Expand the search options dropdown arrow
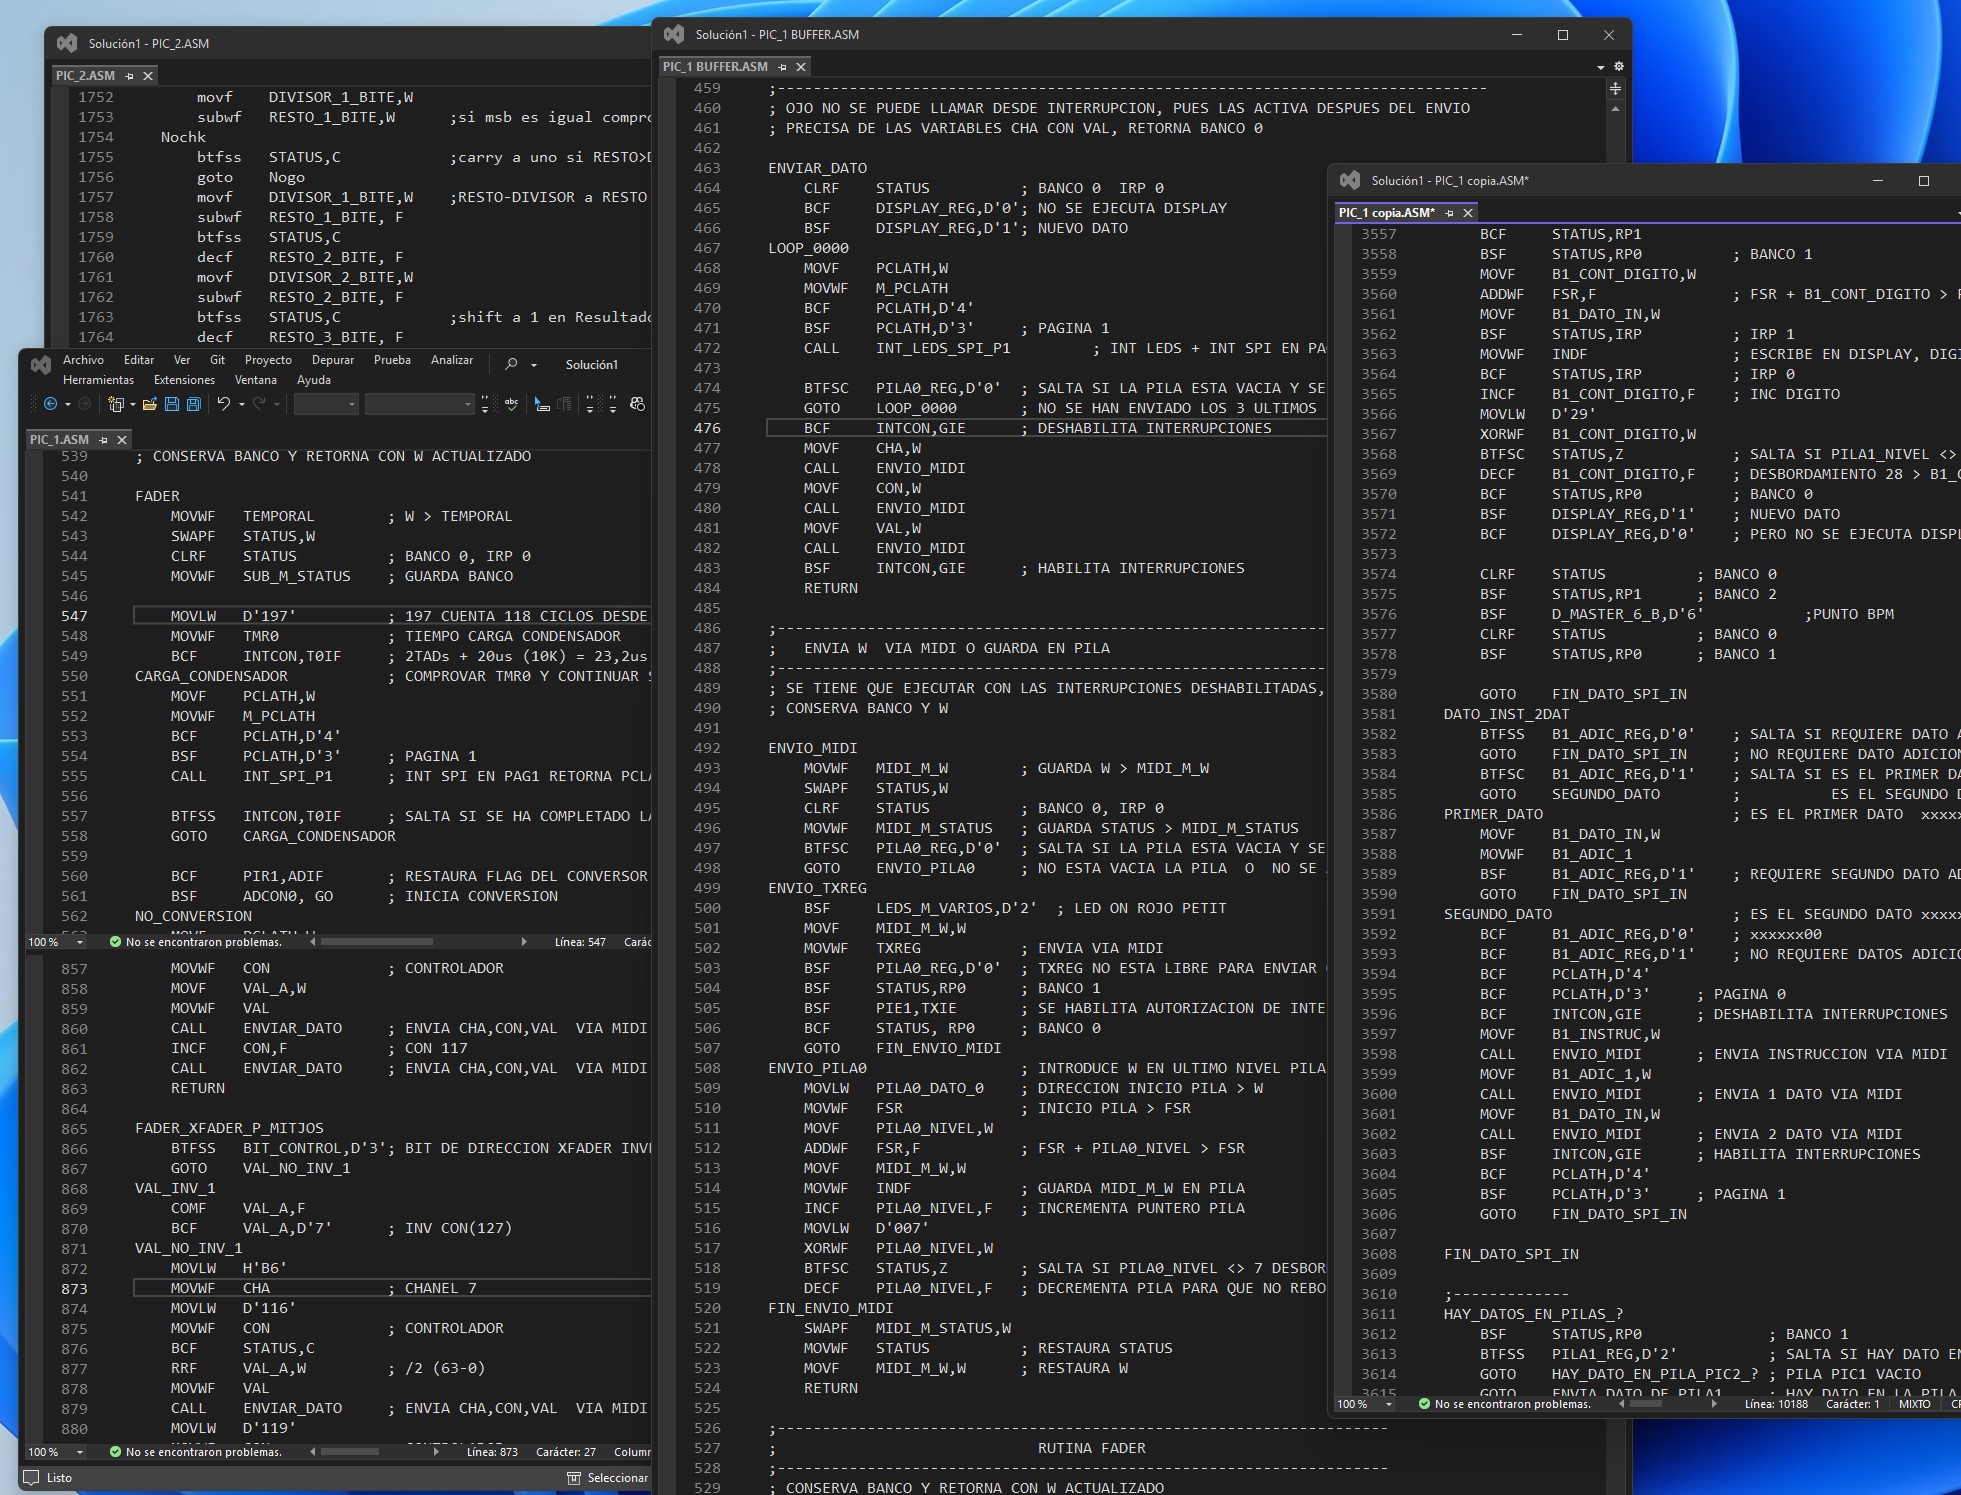 [x=534, y=365]
